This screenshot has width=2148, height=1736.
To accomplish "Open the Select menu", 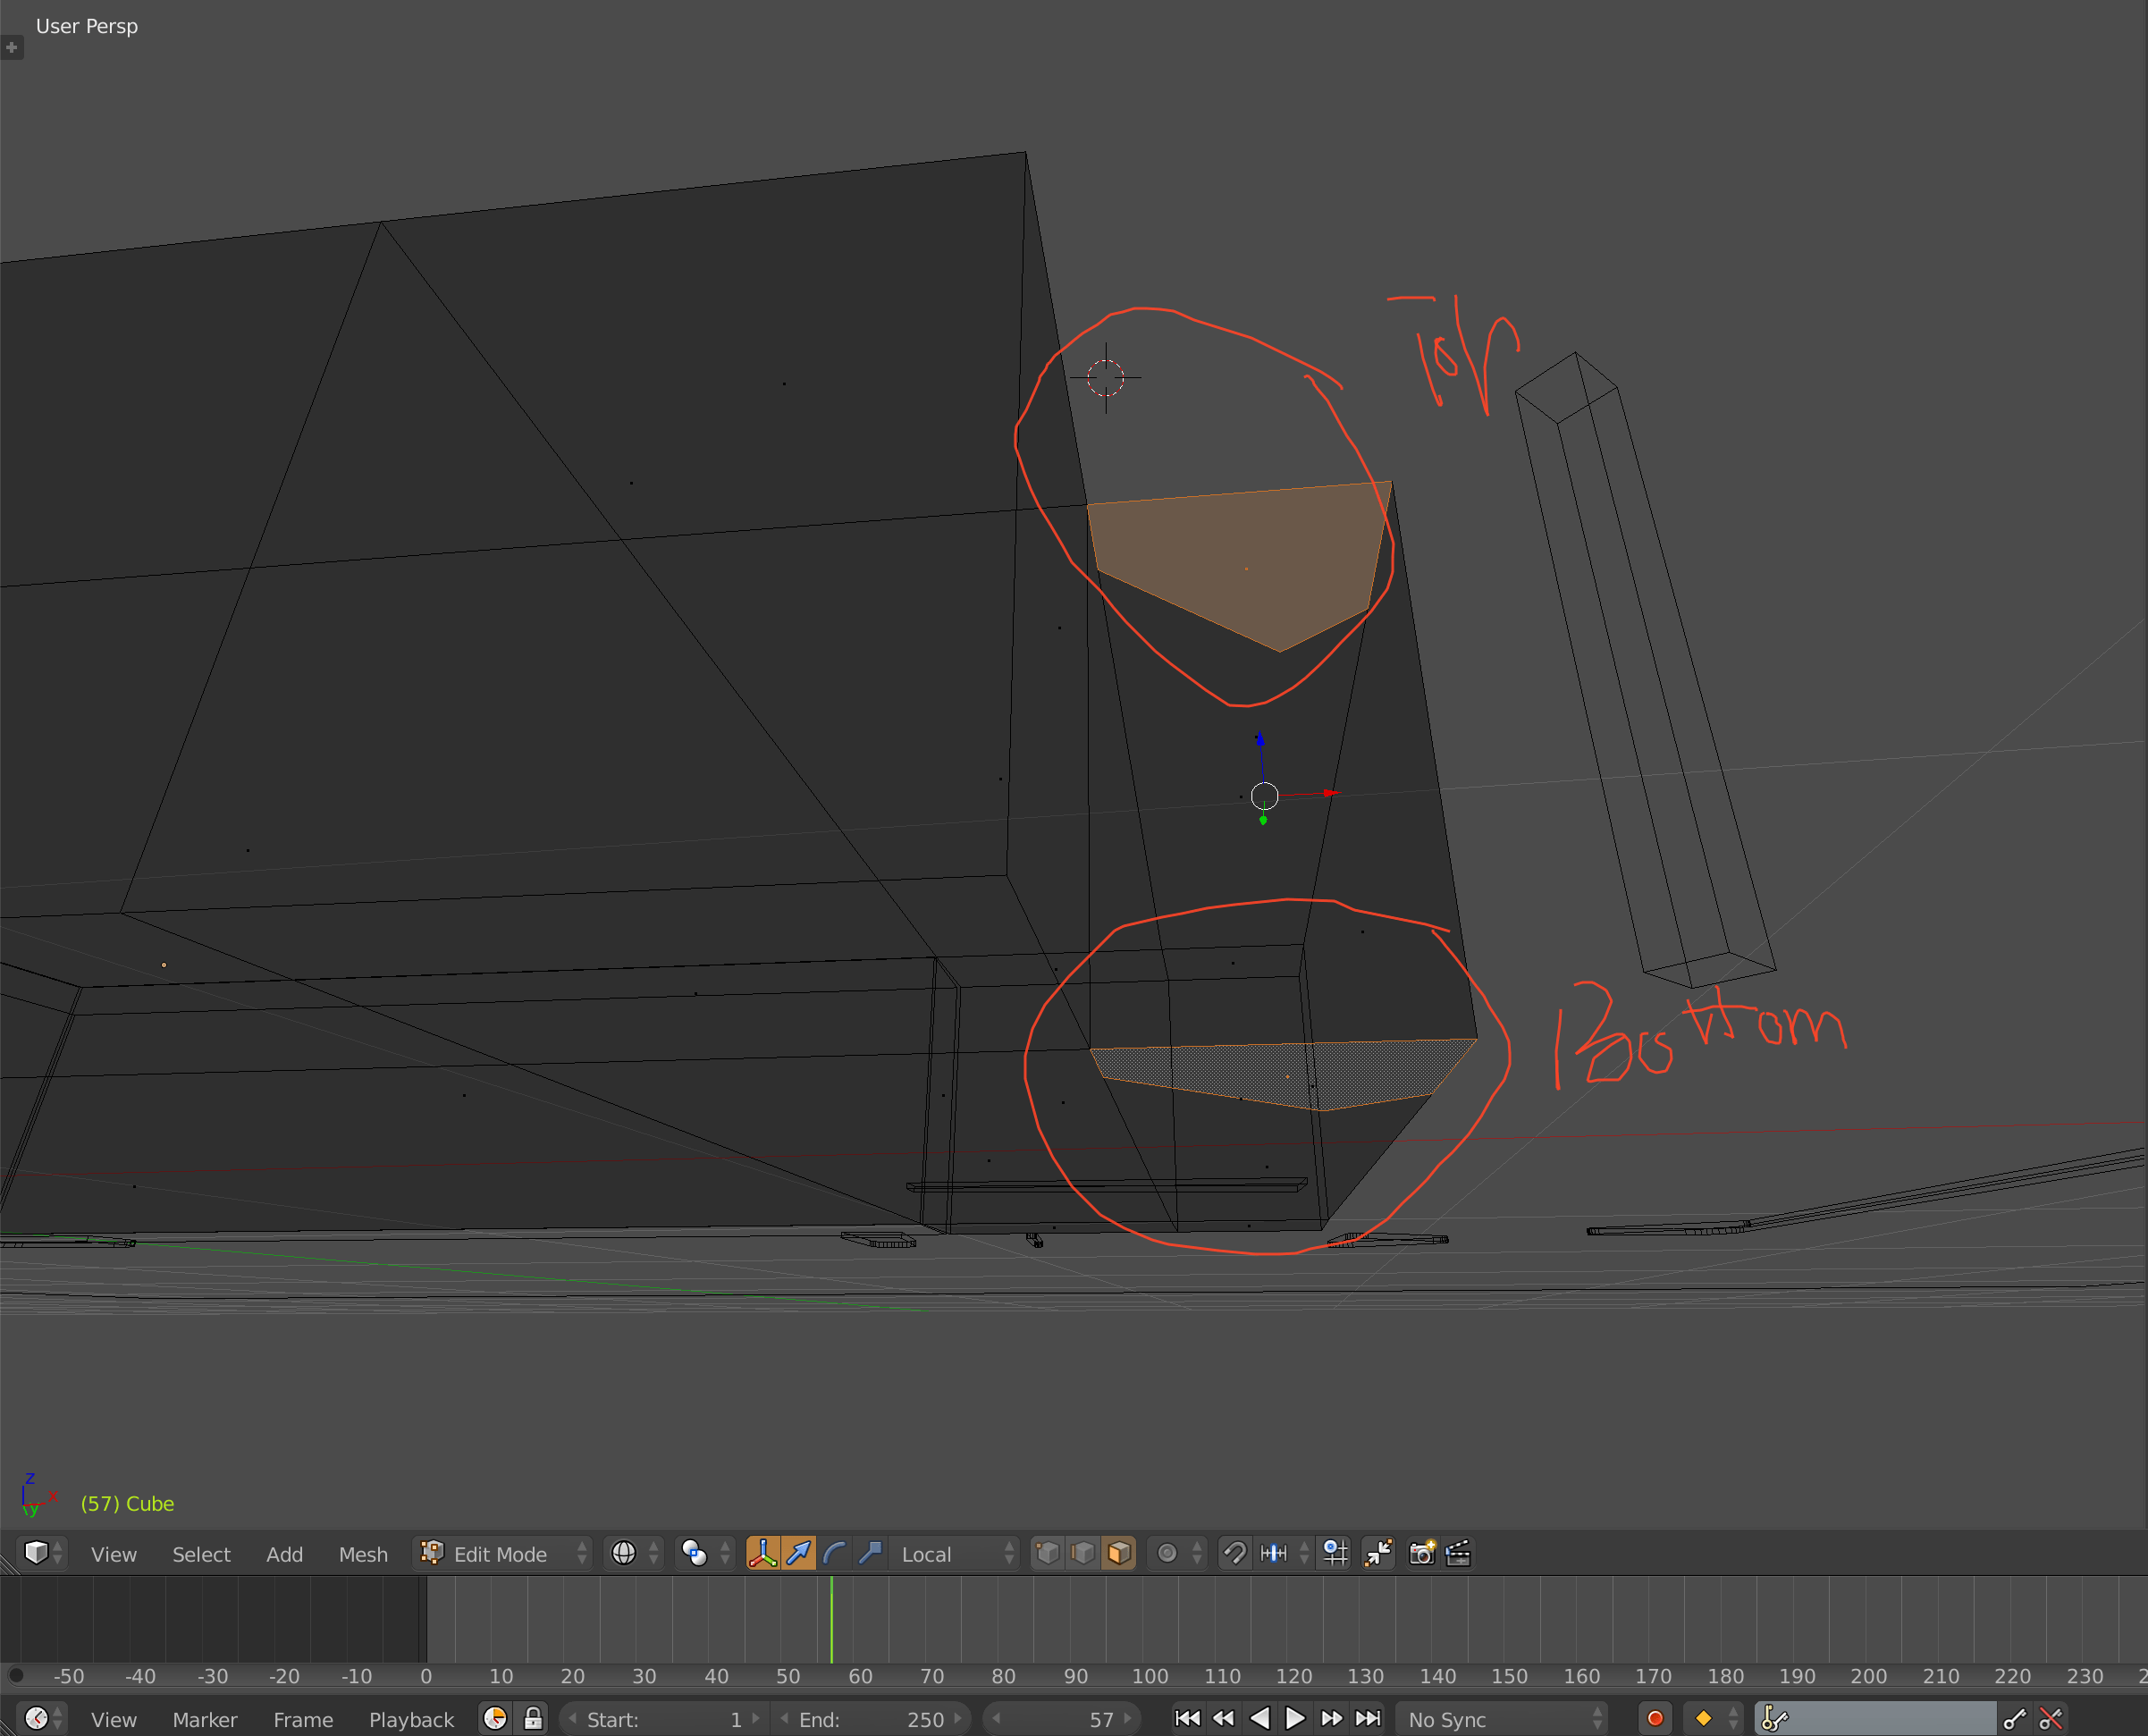I will pos(201,1553).
